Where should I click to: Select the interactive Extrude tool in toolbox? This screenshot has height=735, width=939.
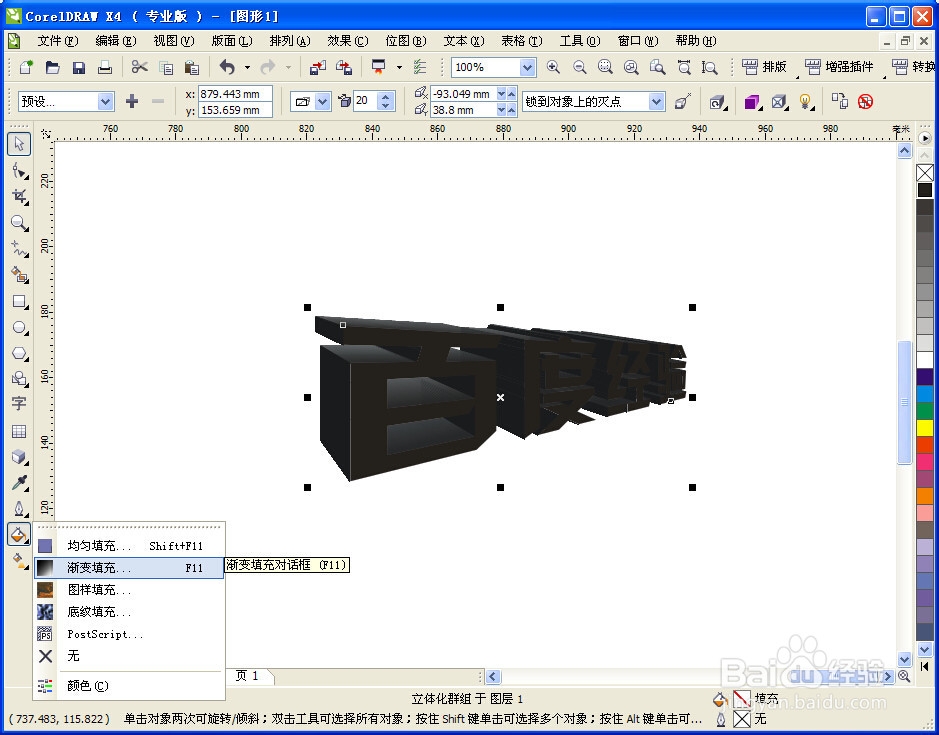19,457
